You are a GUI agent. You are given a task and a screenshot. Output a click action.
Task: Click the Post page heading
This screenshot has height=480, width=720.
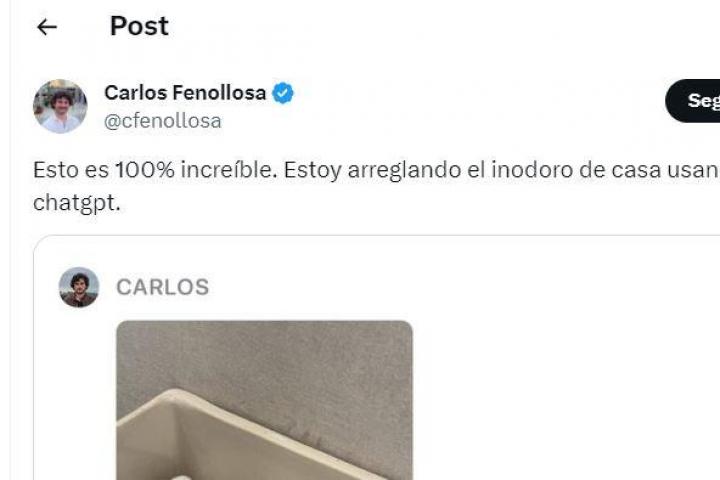pos(139,26)
